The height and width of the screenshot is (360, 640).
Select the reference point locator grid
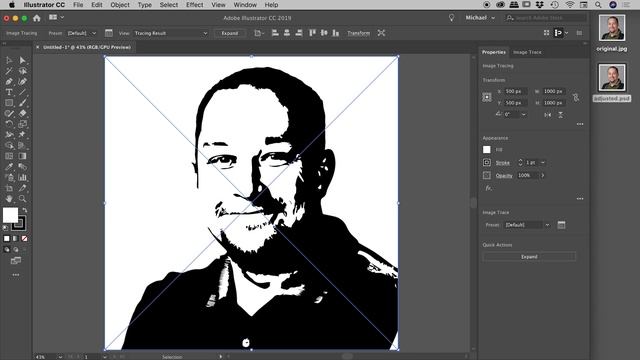pos(487,97)
